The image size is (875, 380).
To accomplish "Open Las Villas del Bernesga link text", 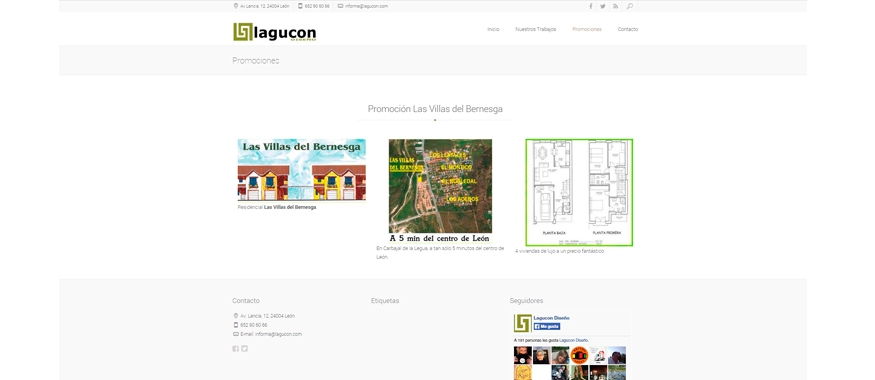I will click(290, 207).
